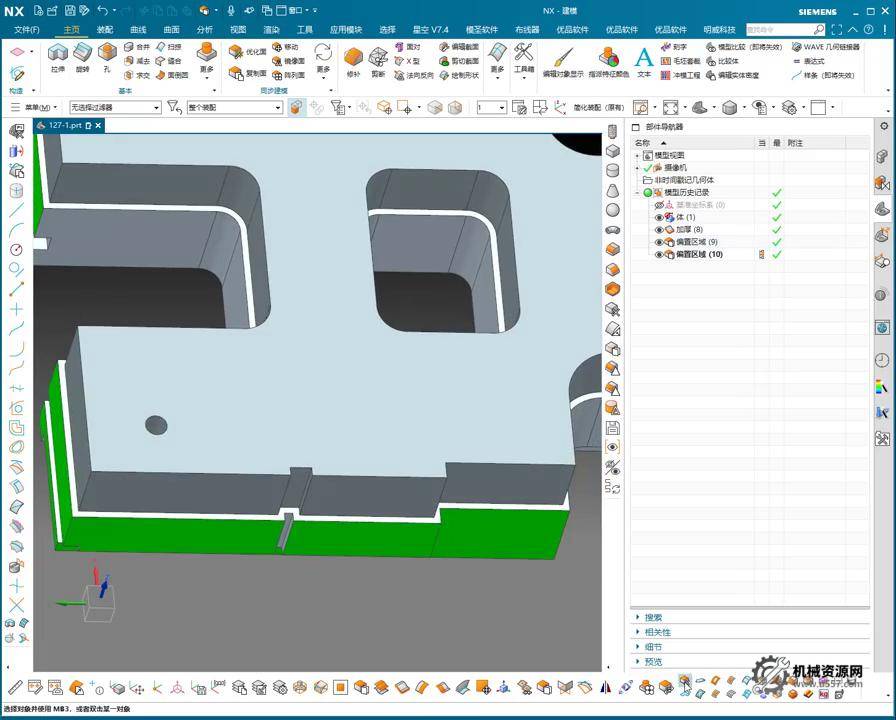Open the selection filter dropdown 无选择过滤器
This screenshot has width=896, height=720.
coord(114,107)
